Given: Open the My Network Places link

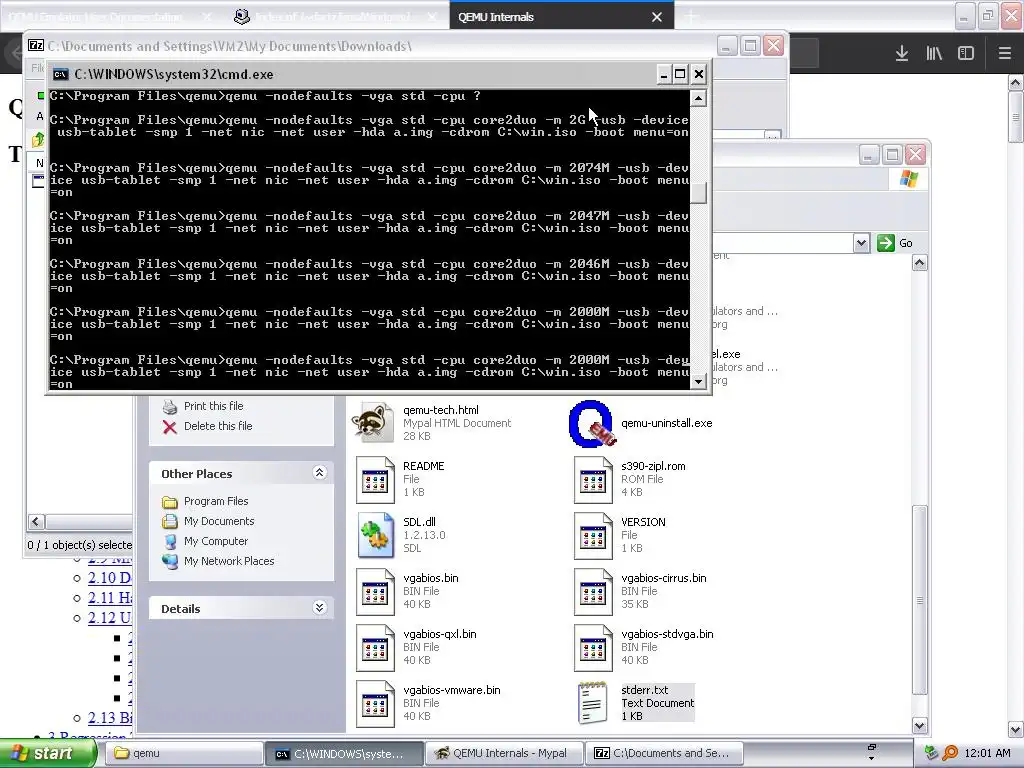Looking at the screenshot, I should [x=229, y=561].
